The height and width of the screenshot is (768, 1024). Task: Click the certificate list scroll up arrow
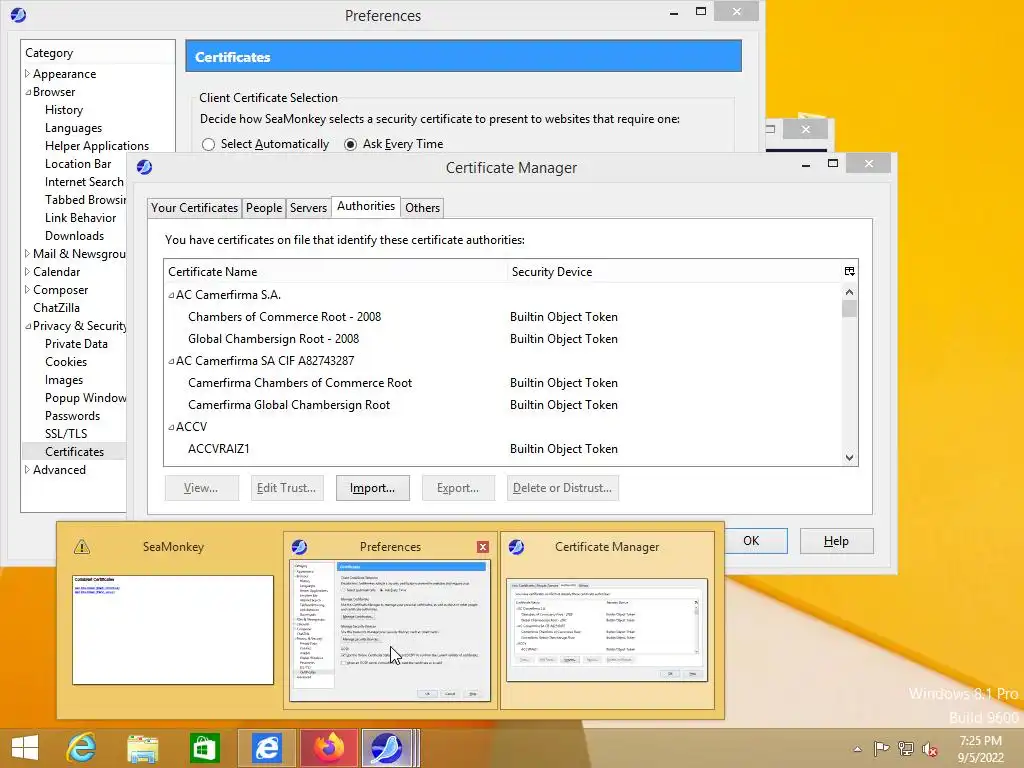[849, 292]
